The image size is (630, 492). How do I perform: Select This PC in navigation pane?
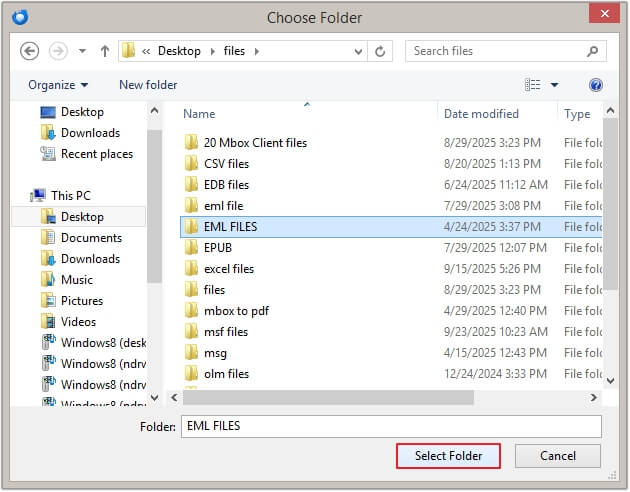pyautogui.click(x=70, y=196)
